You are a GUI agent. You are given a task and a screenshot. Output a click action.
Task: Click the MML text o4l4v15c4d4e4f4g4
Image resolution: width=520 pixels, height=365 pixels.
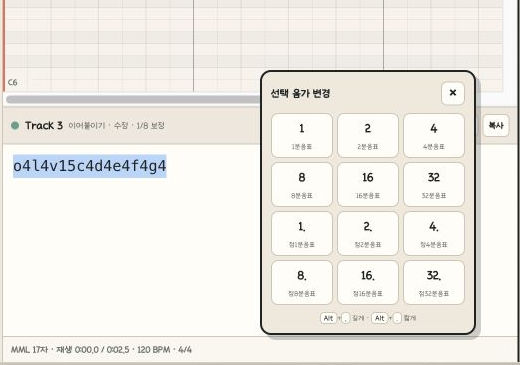click(x=89, y=166)
